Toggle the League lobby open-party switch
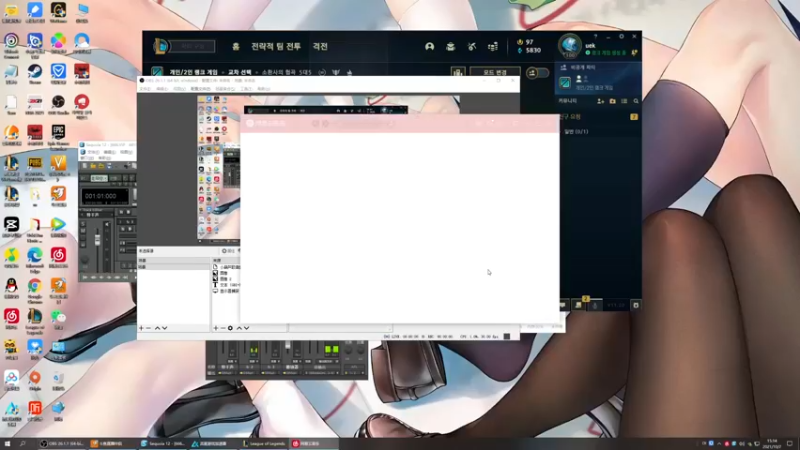The height and width of the screenshot is (450, 800). 537,73
